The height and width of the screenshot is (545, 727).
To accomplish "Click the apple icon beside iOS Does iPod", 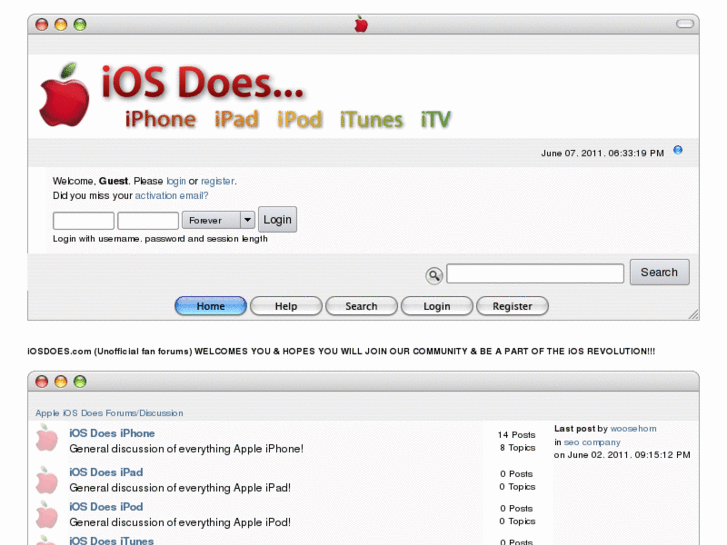I will [x=47, y=514].
